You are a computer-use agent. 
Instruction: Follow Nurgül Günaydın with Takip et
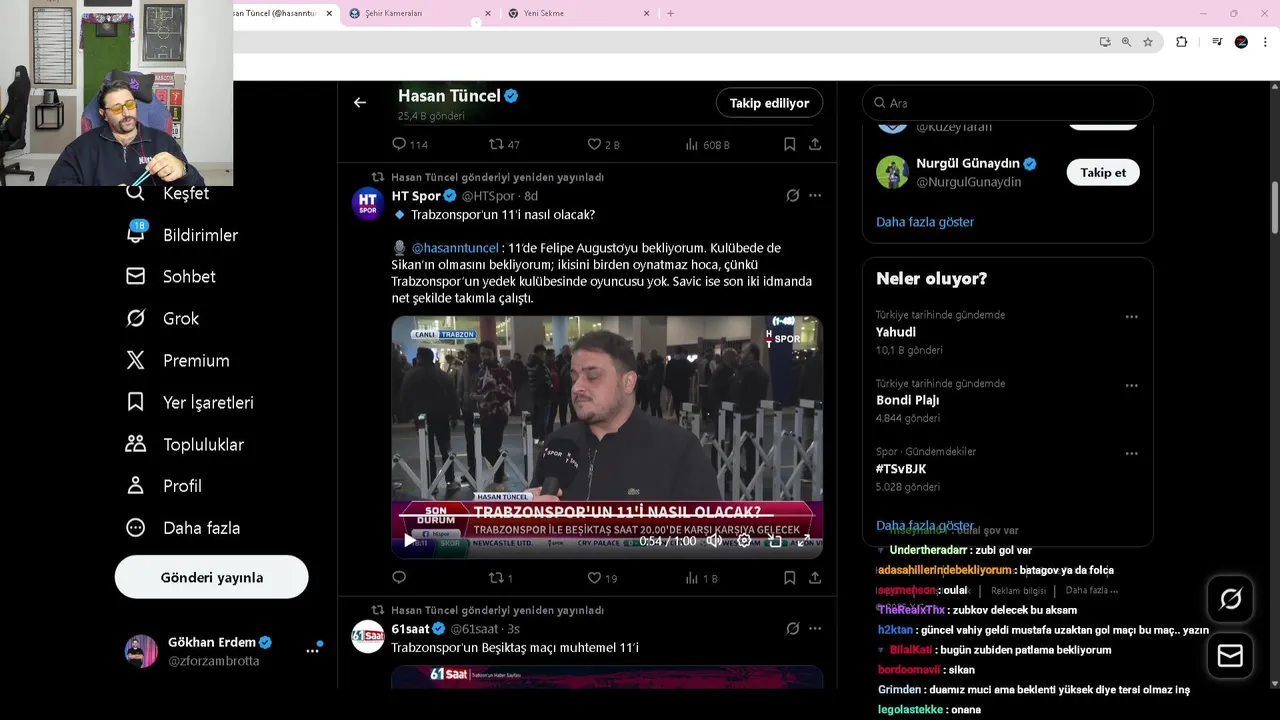[1103, 172]
